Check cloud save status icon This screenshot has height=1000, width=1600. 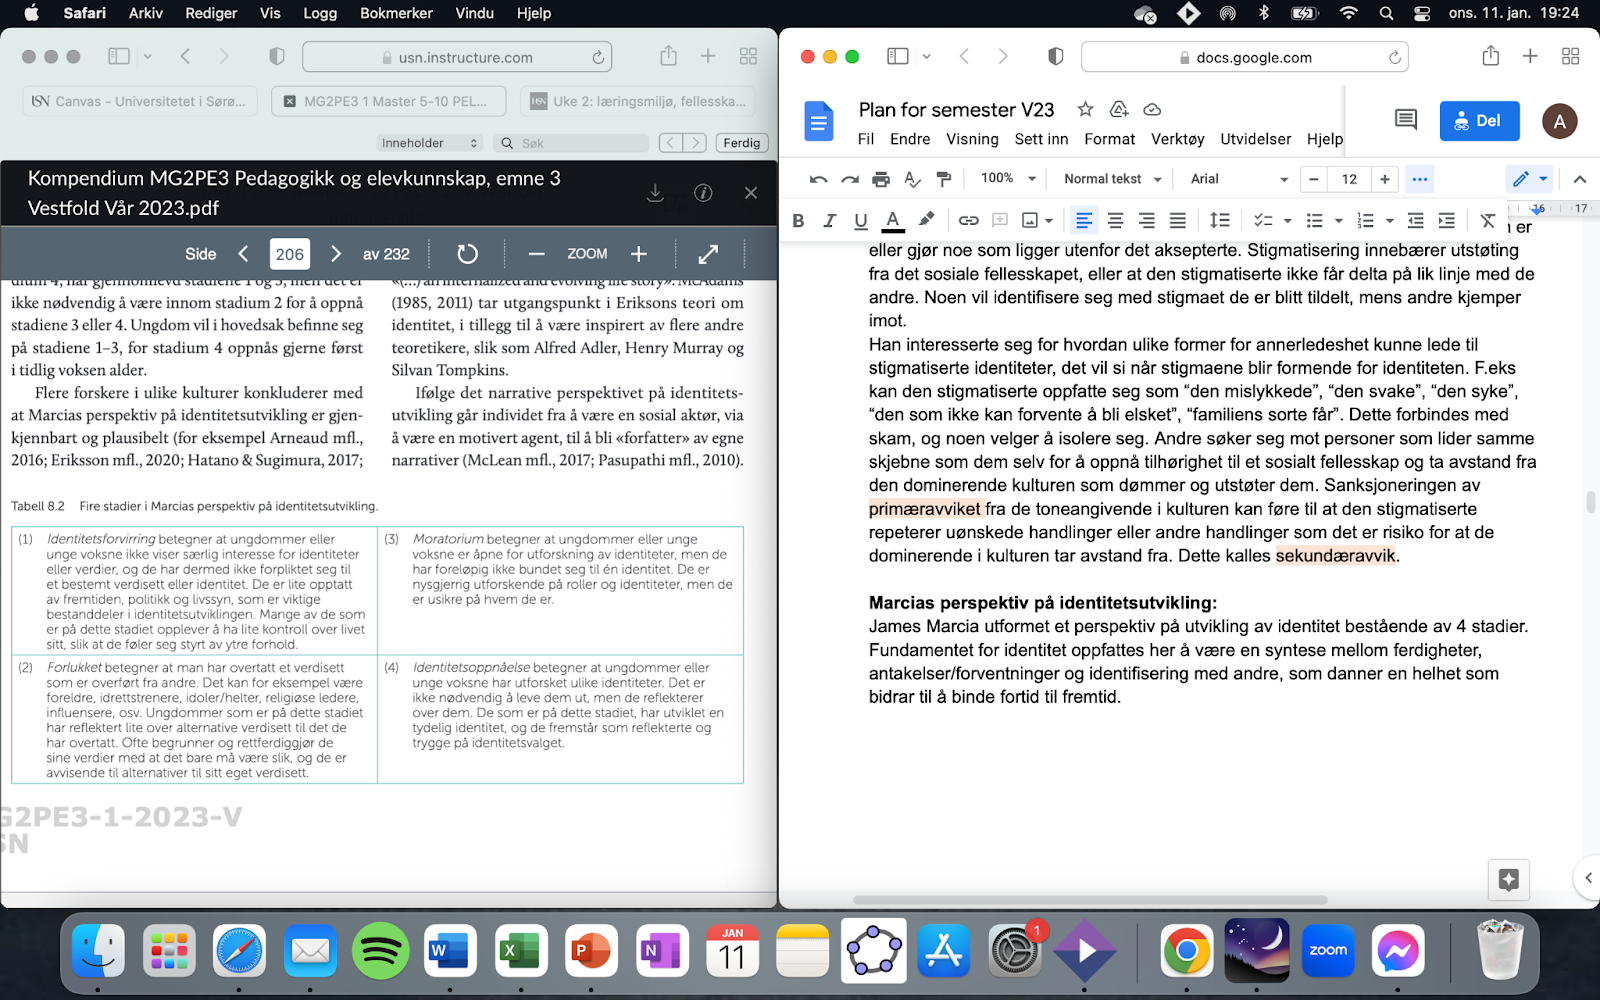(x=1152, y=109)
